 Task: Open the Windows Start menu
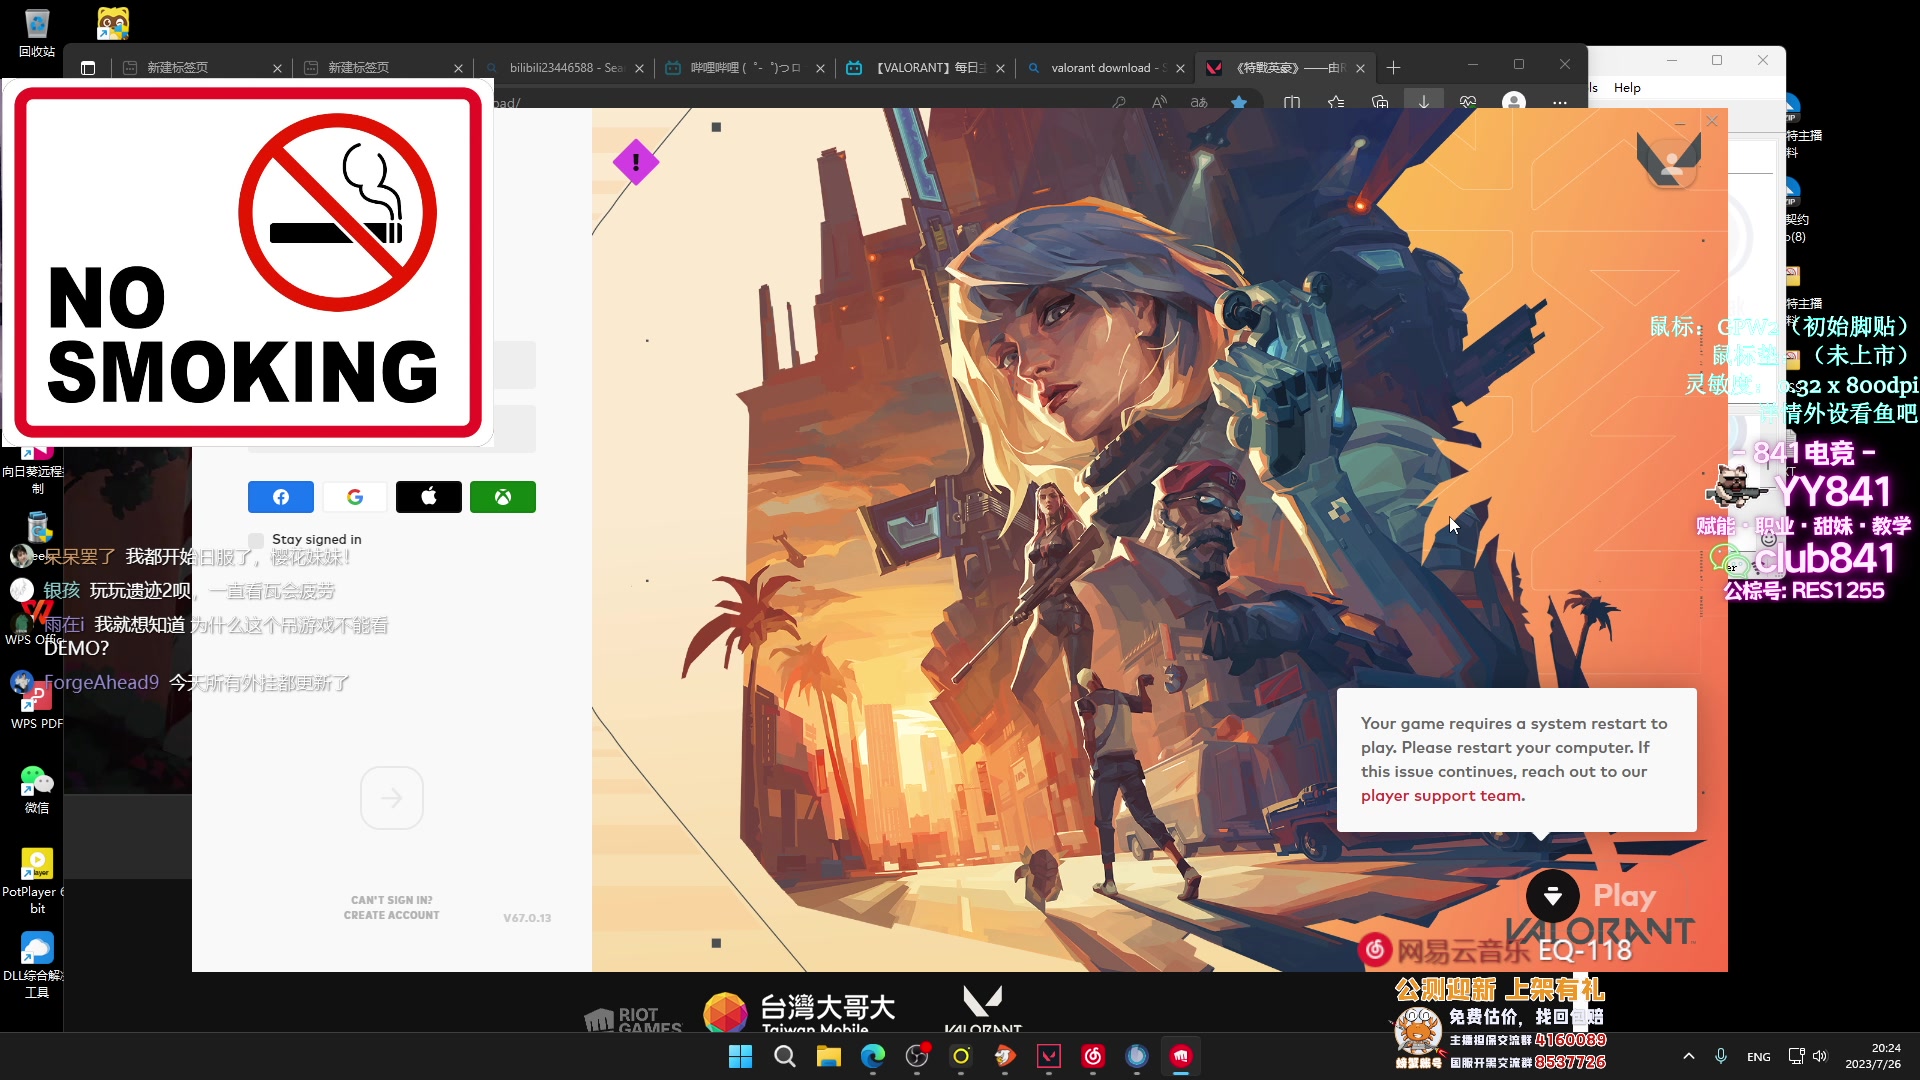click(x=740, y=1057)
